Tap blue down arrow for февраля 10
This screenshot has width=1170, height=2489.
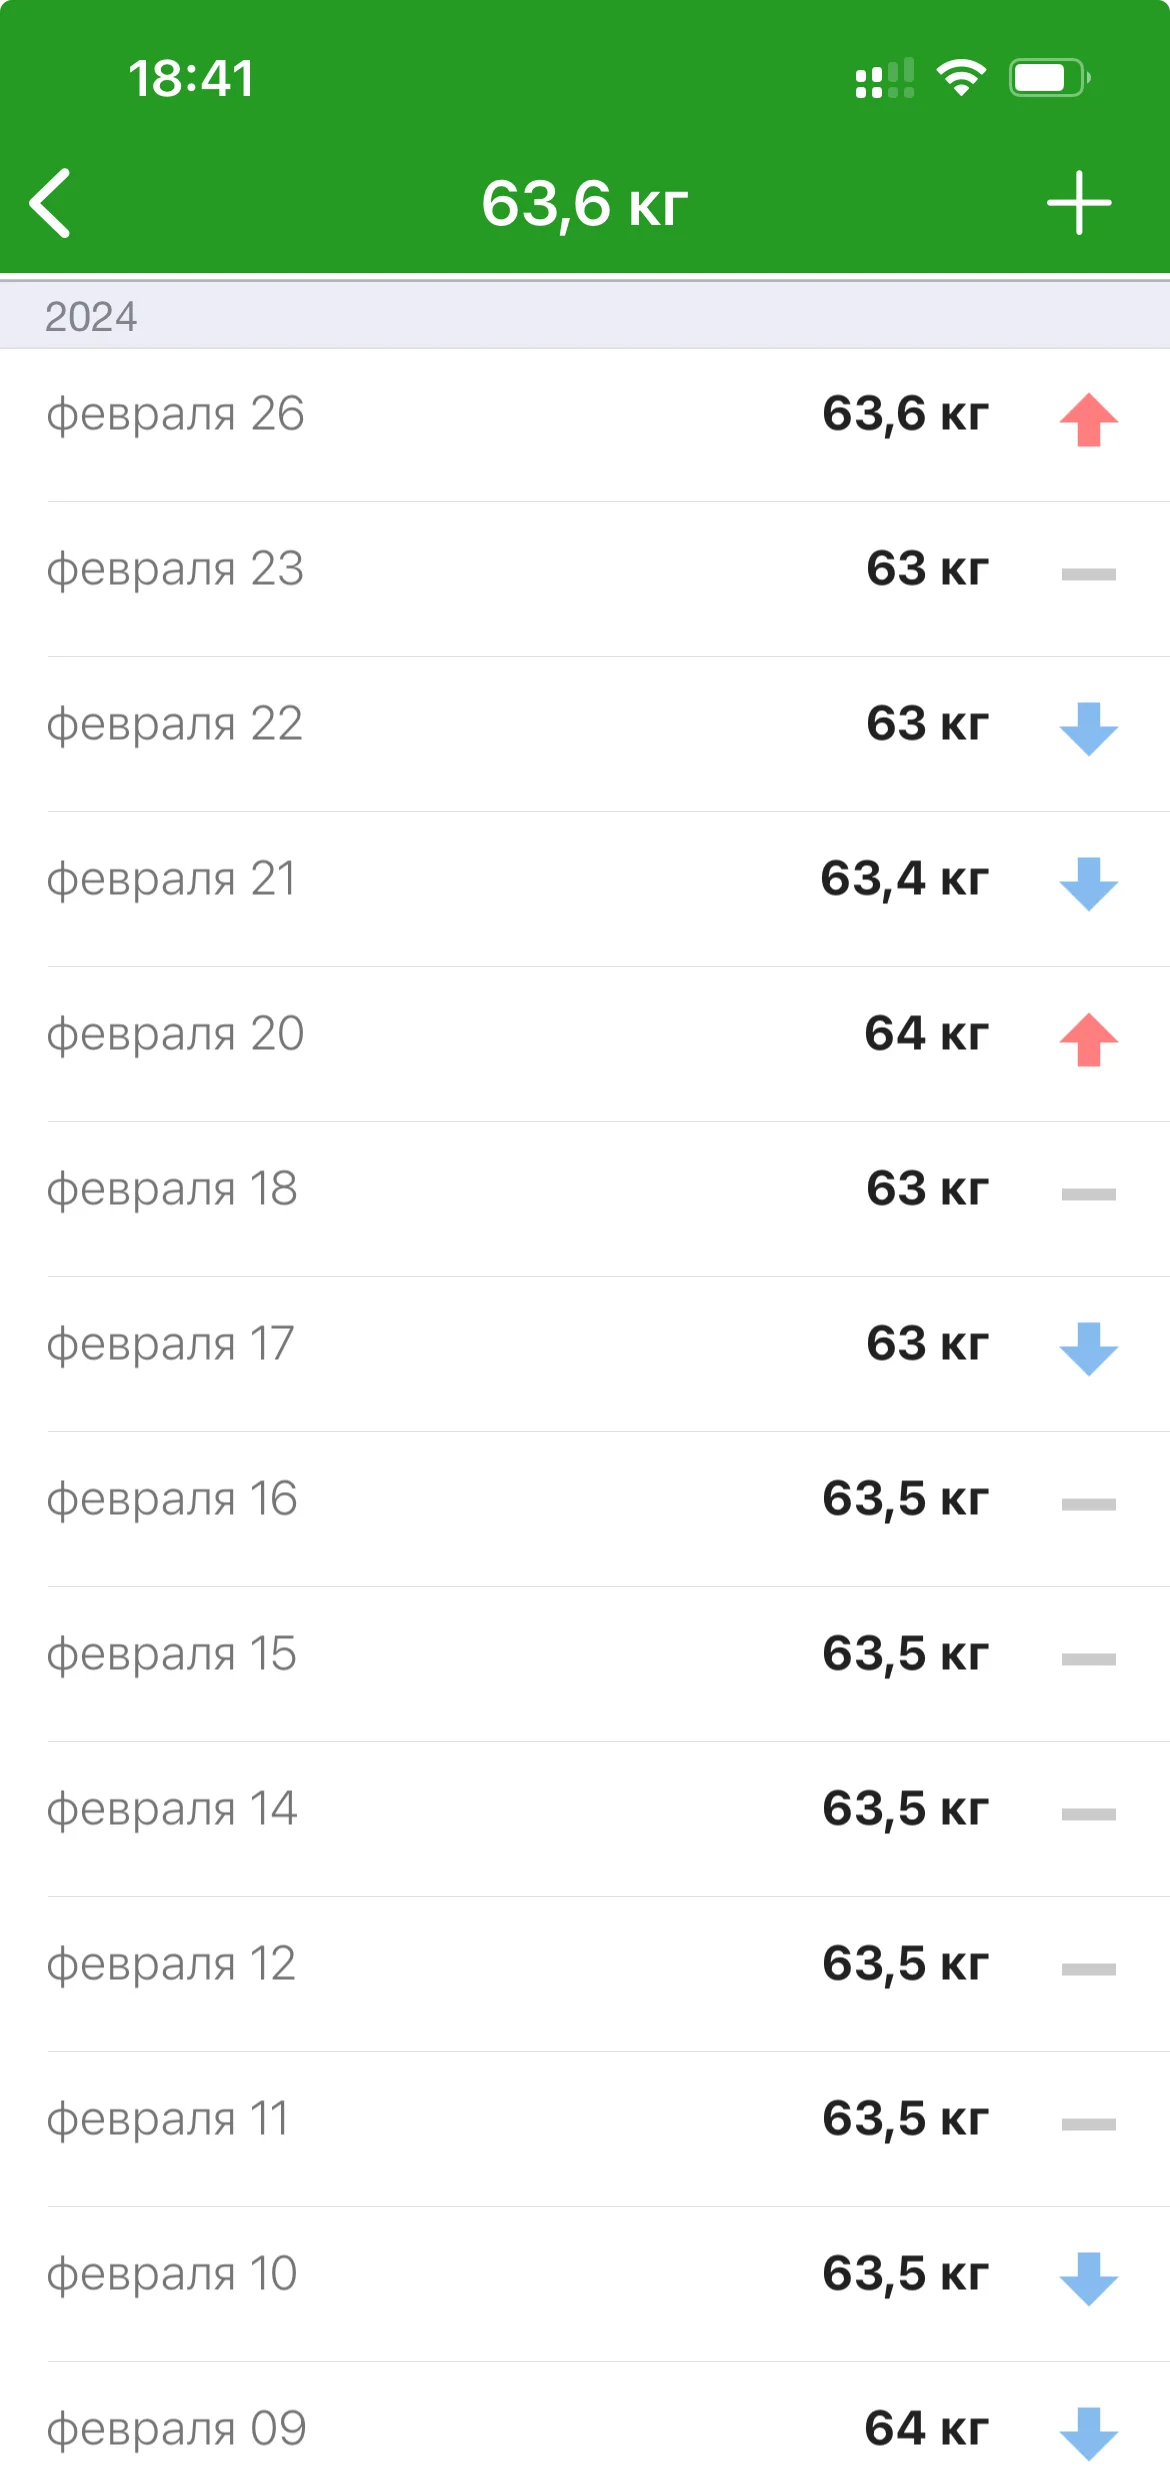pos(1088,2278)
